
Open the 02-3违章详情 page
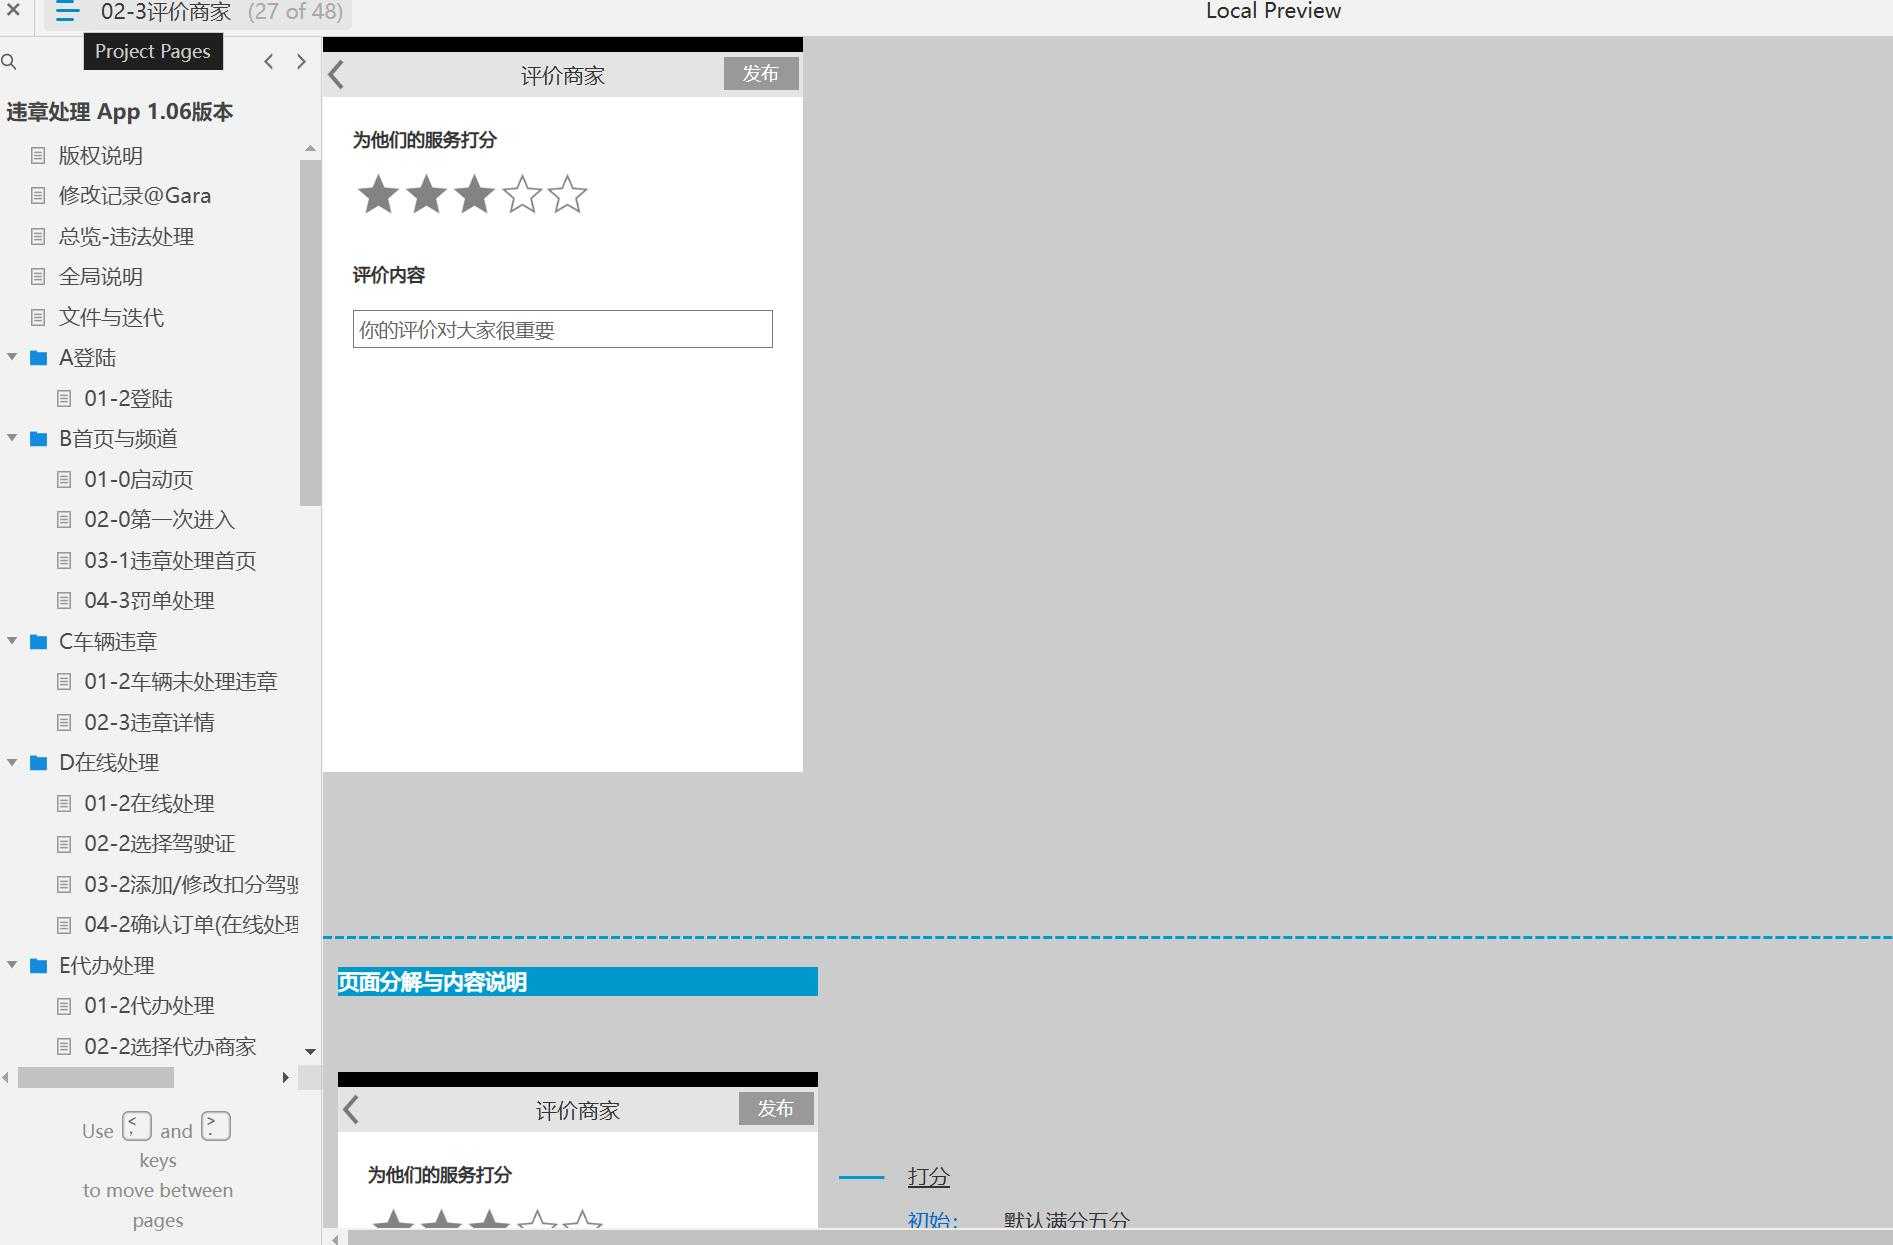149,722
